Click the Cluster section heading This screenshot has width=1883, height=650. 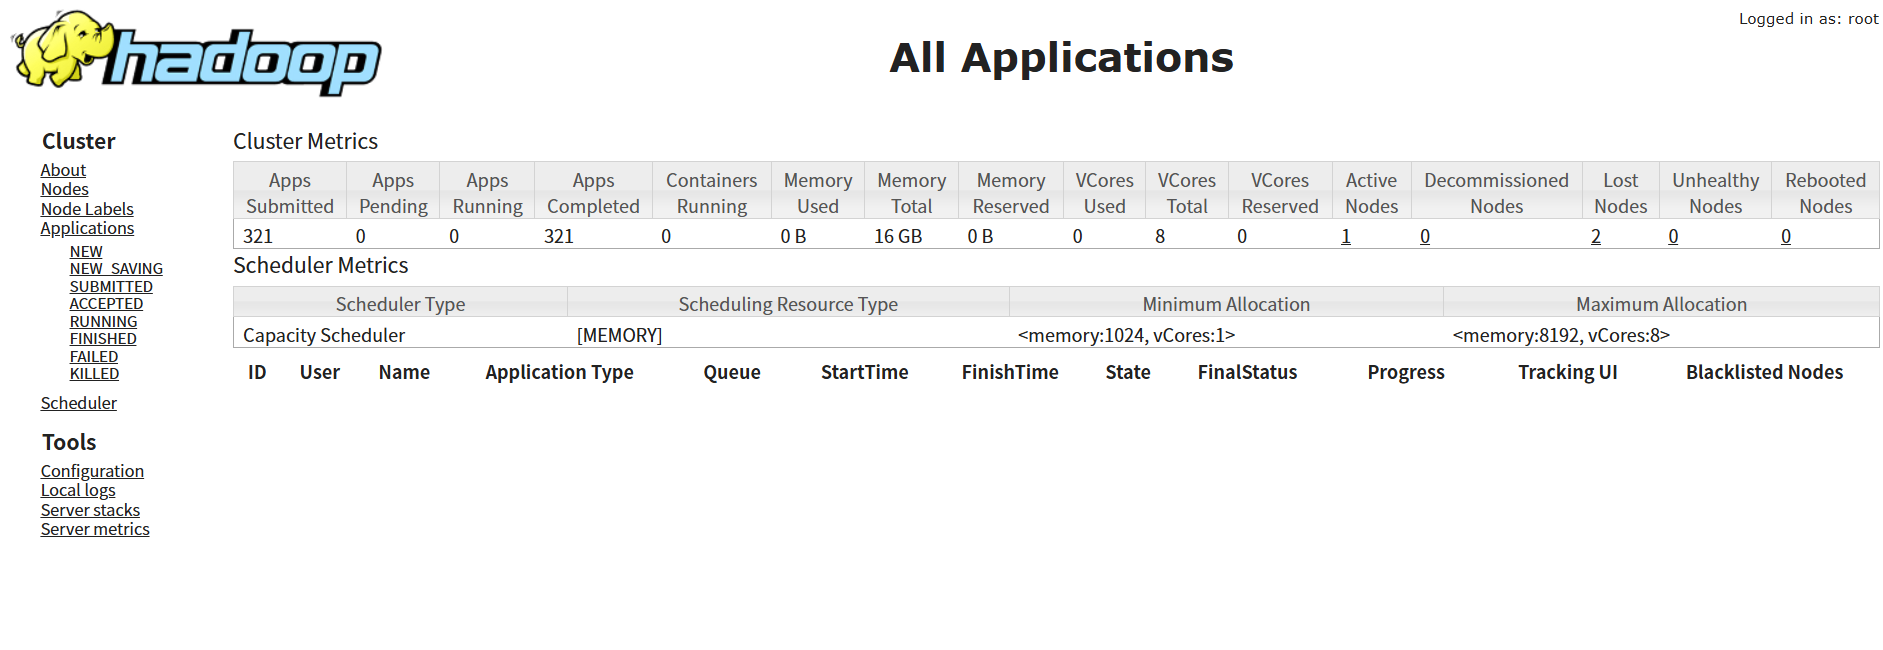pos(79,141)
